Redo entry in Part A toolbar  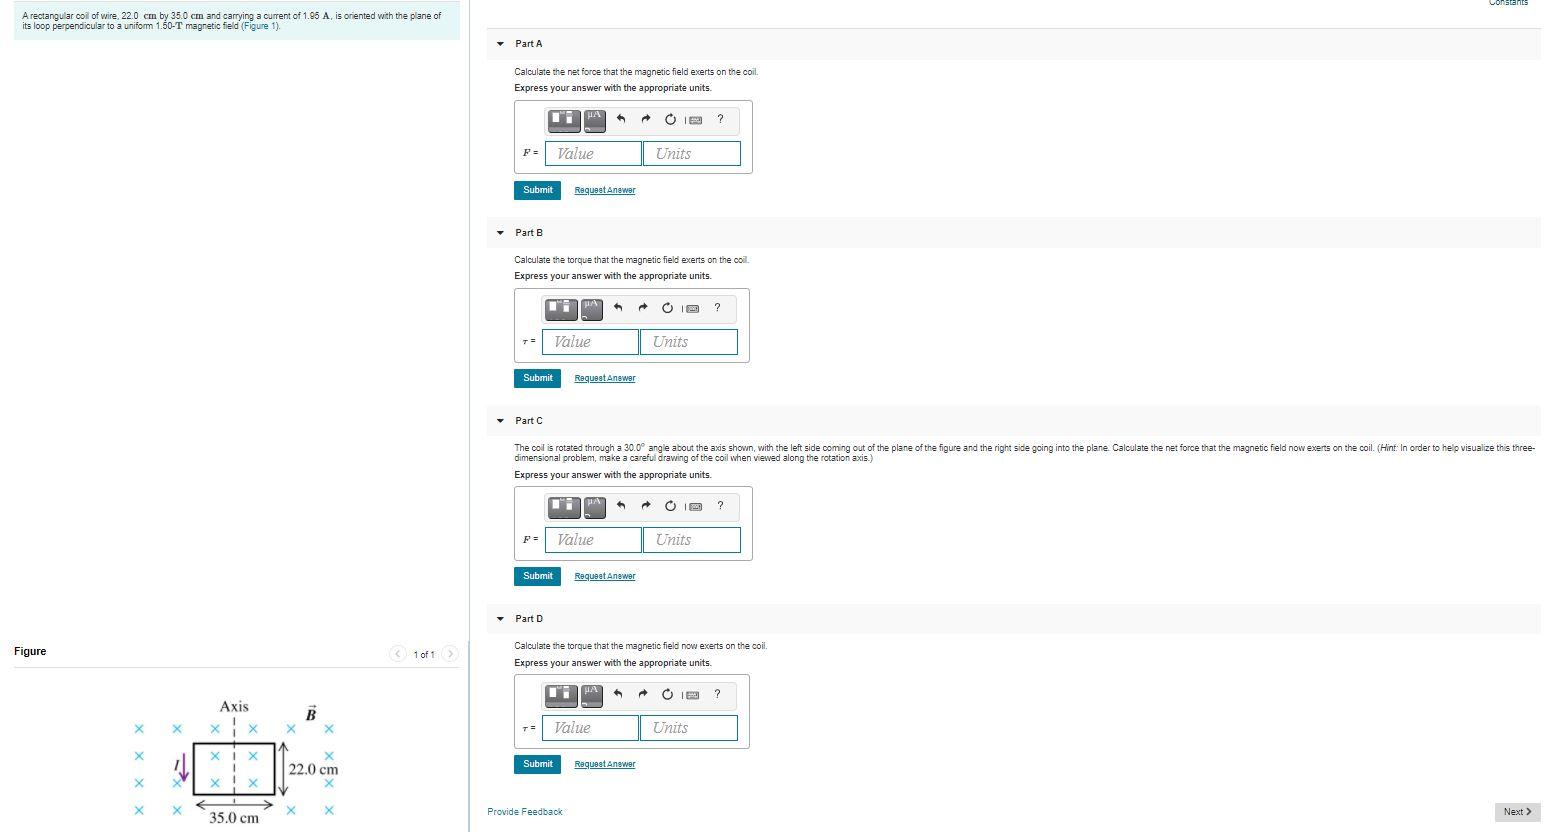tap(645, 120)
